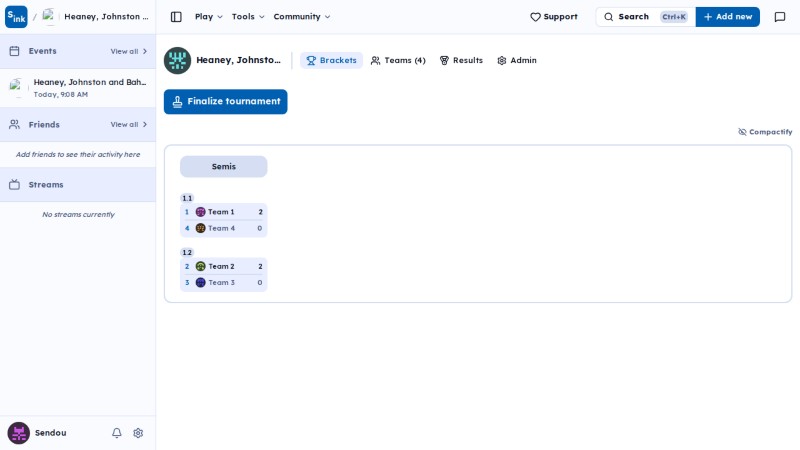800x450 pixels.
Task: Click the Friends people icon
Action: (x=14, y=124)
